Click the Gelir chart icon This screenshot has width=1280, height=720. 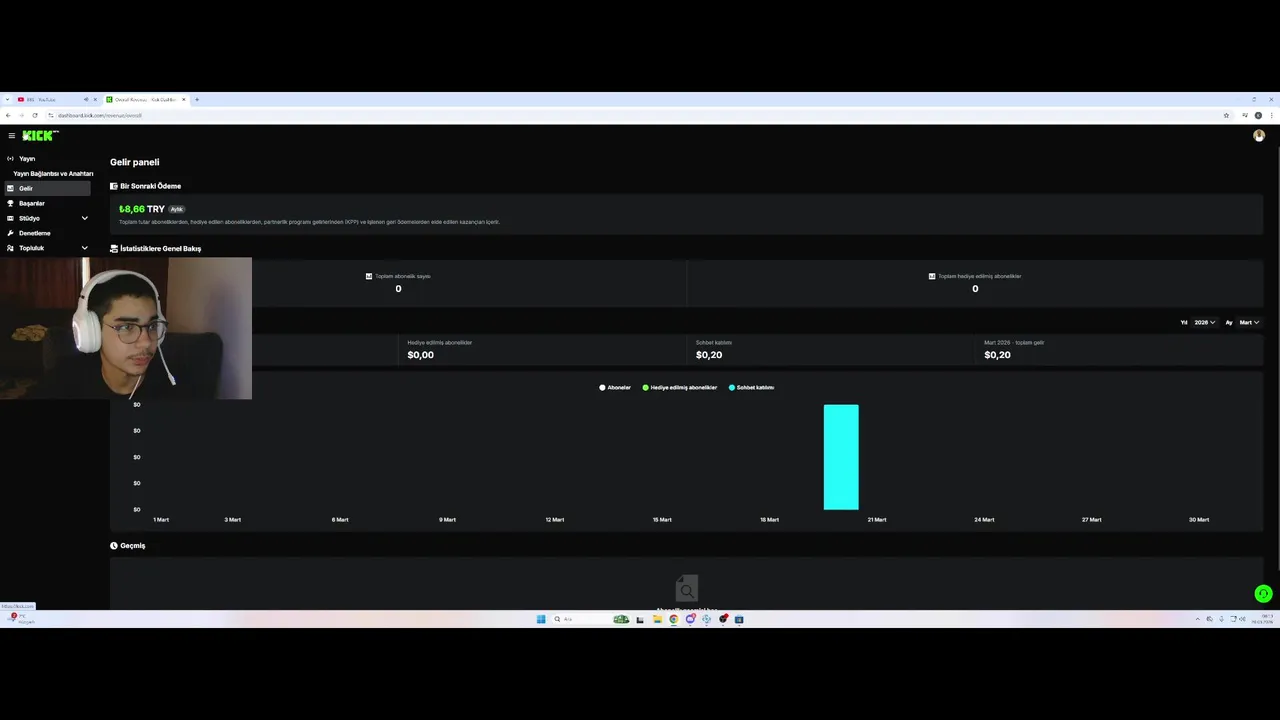(x=10, y=188)
